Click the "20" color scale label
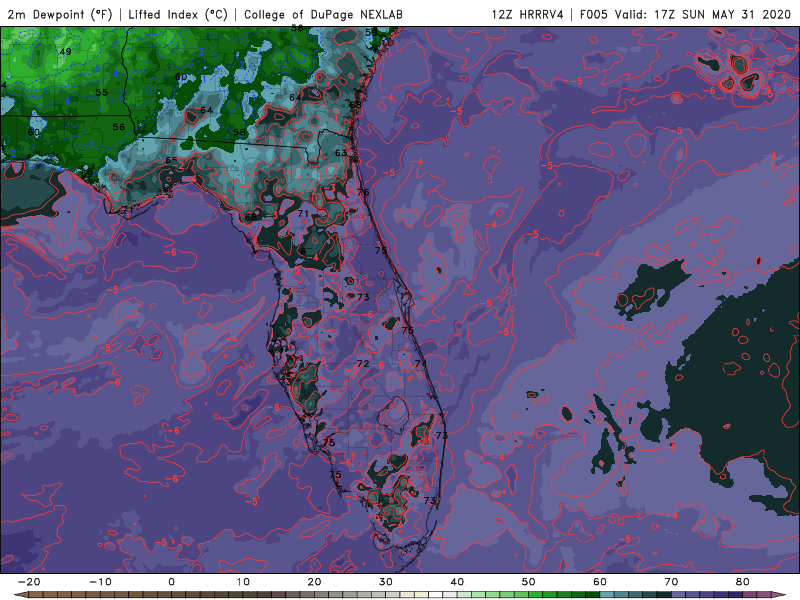This screenshot has height=600, width=800. coord(314,582)
